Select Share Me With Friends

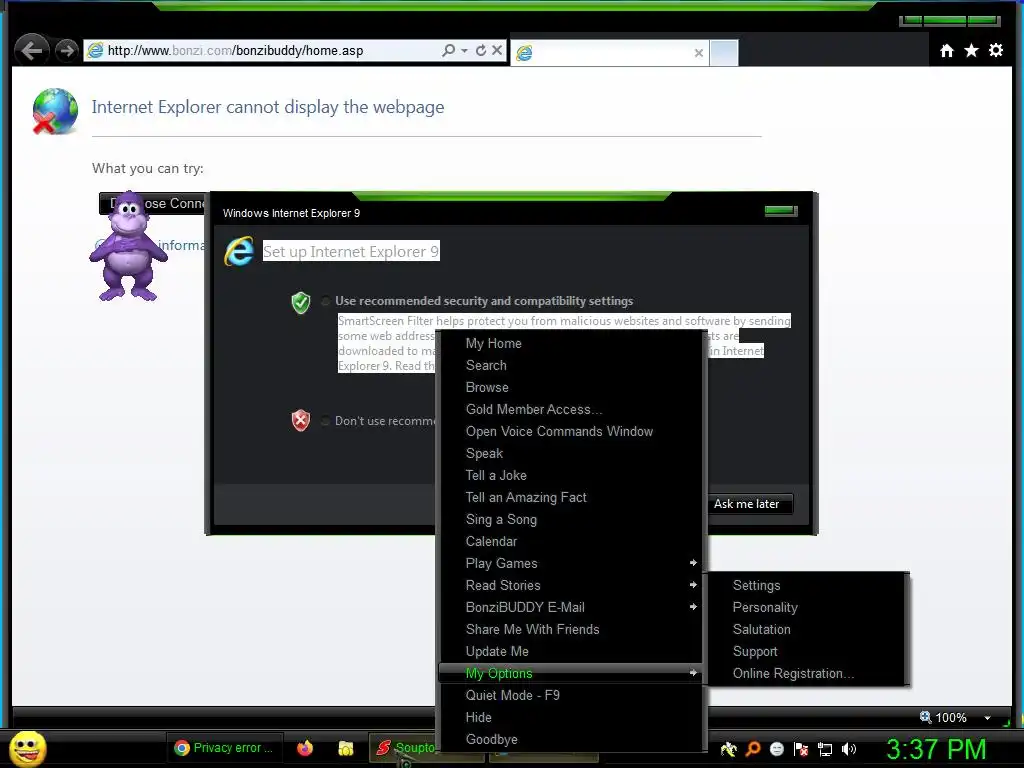point(570,629)
